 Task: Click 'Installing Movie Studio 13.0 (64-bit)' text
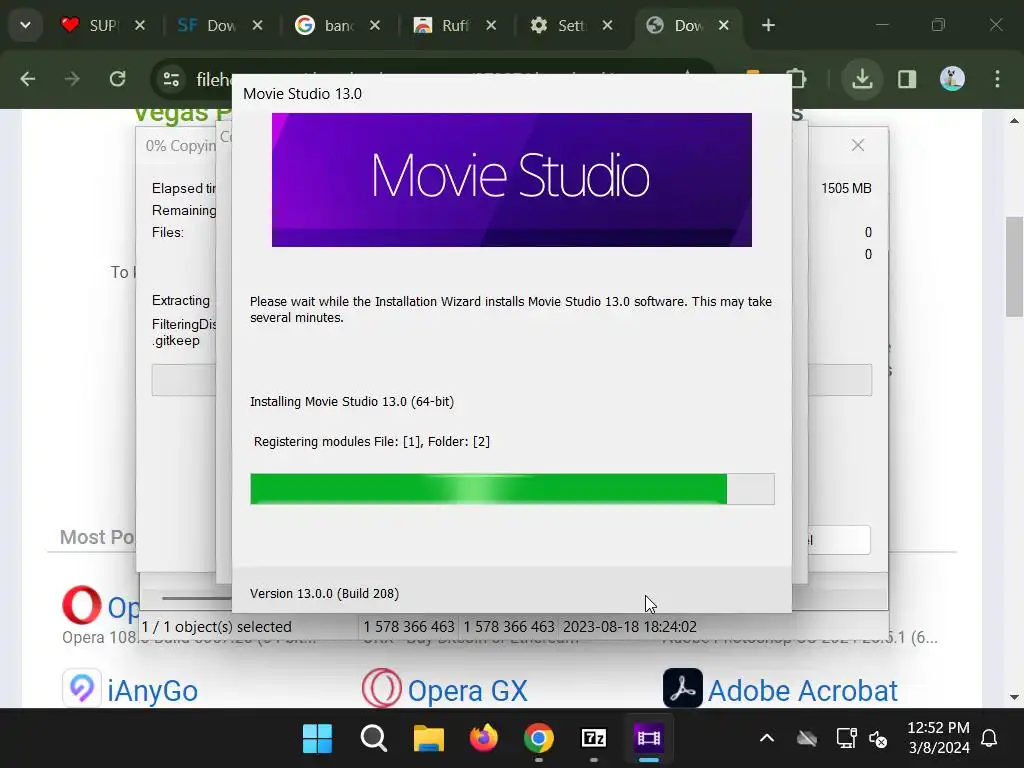click(x=351, y=402)
